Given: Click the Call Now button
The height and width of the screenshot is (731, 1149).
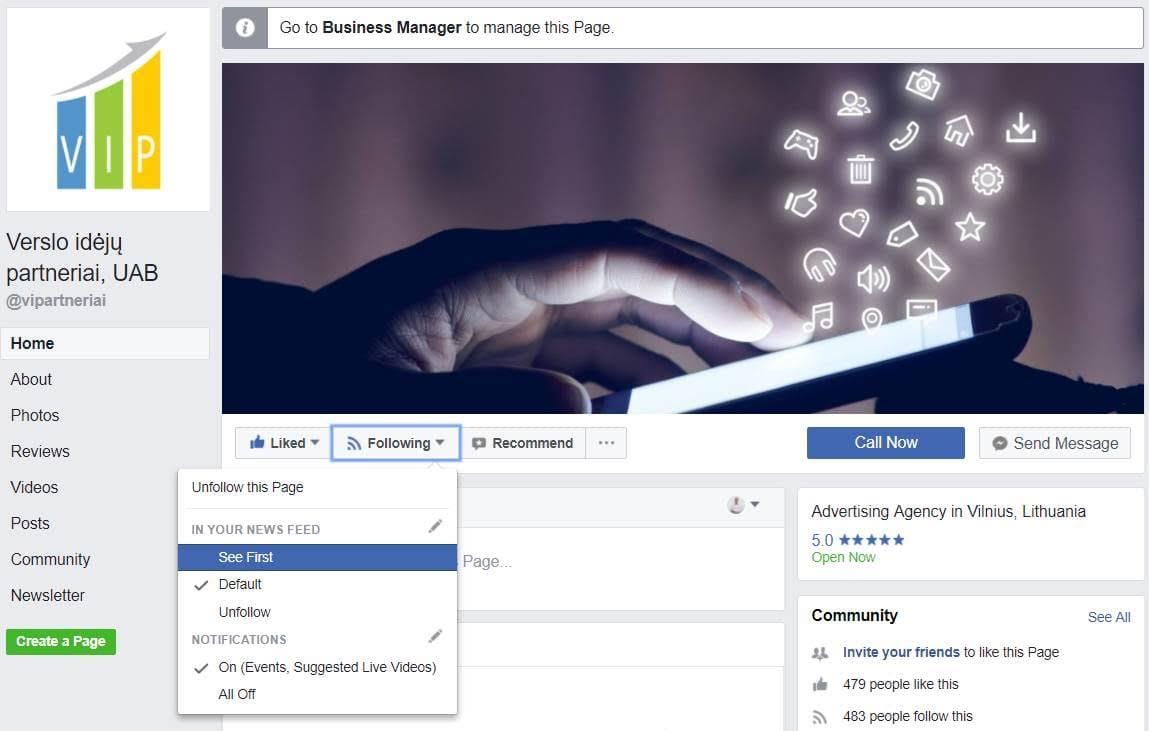Looking at the screenshot, I should (x=885, y=443).
